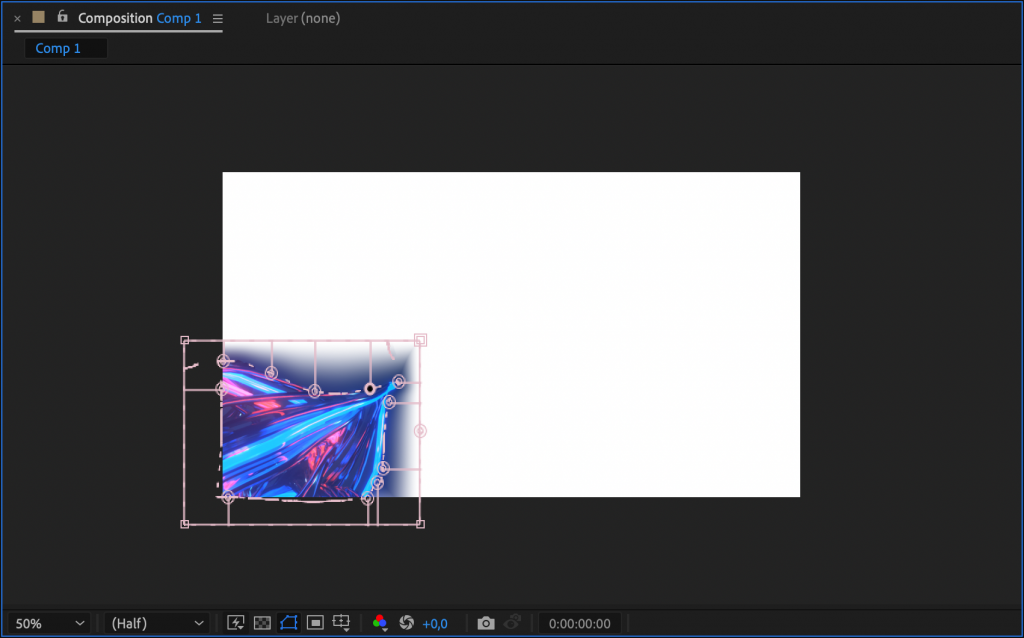Open Show Channel and Color Management settings
This screenshot has height=638, width=1024.
(379, 622)
